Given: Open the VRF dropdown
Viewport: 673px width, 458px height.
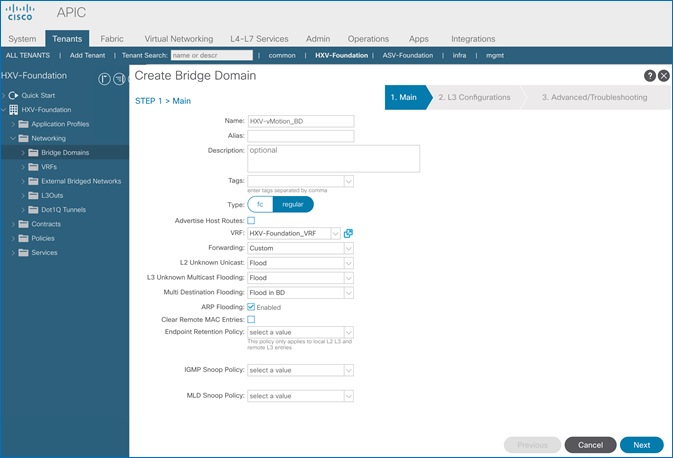Looking at the screenshot, I should [x=335, y=233].
